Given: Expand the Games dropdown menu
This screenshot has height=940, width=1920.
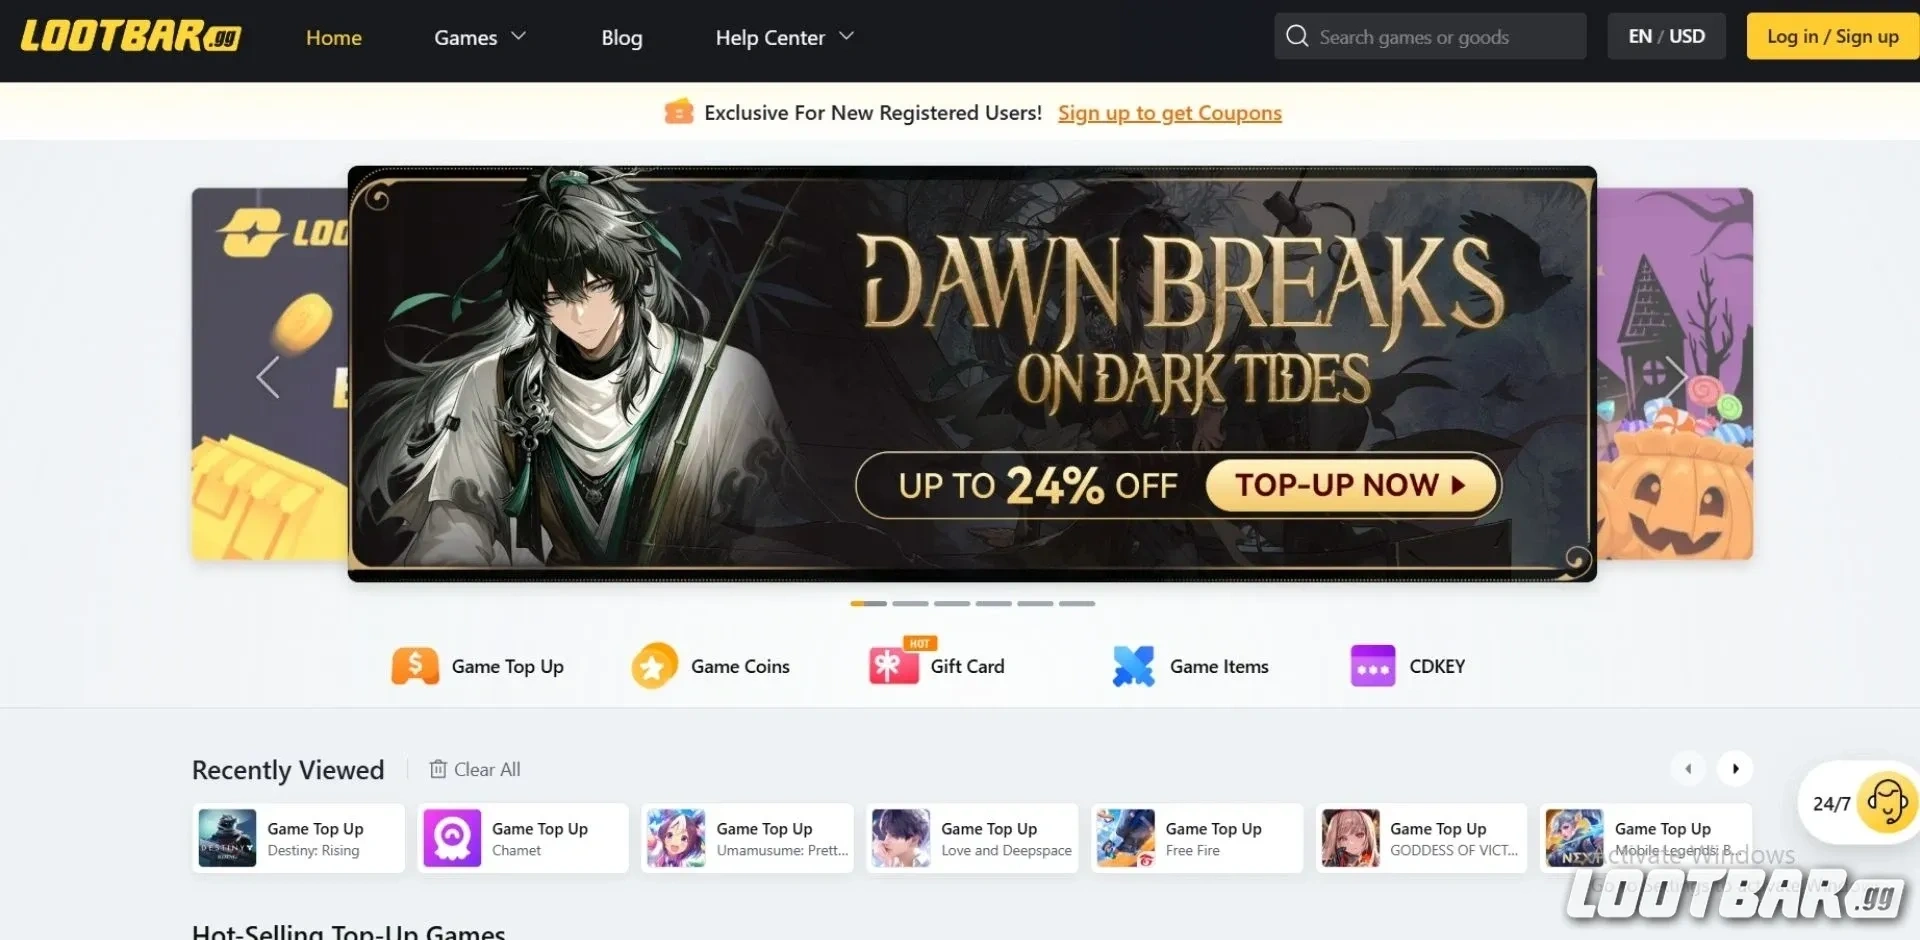Looking at the screenshot, I should pos(480,38).
